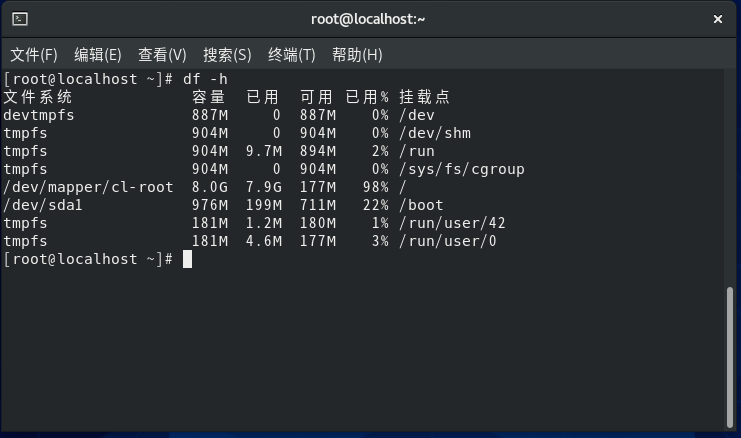Image resolution: width=741 pixels, height=438 pixels.
Task: Click the devtmpfs filesystem name
Action: [39, 115]
